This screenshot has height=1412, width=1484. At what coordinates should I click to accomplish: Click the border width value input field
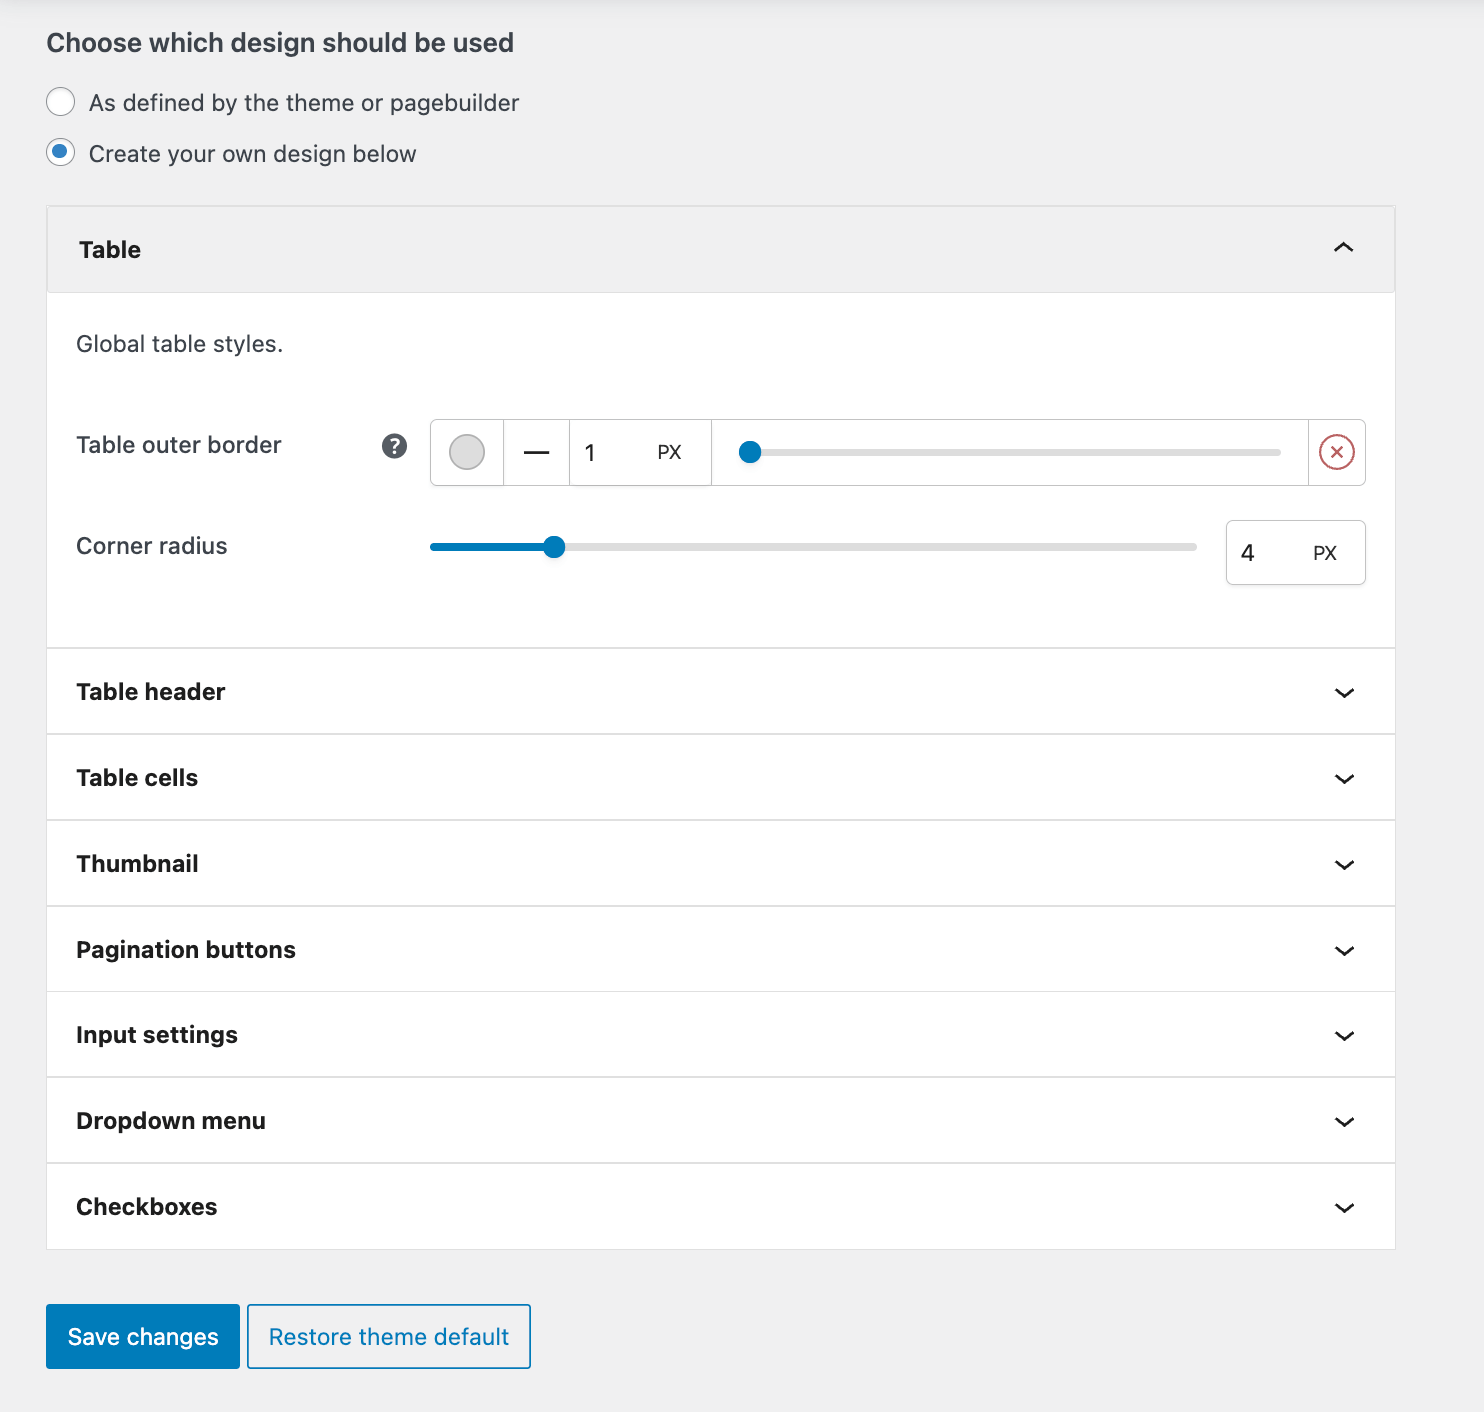[x=612, y=453]
